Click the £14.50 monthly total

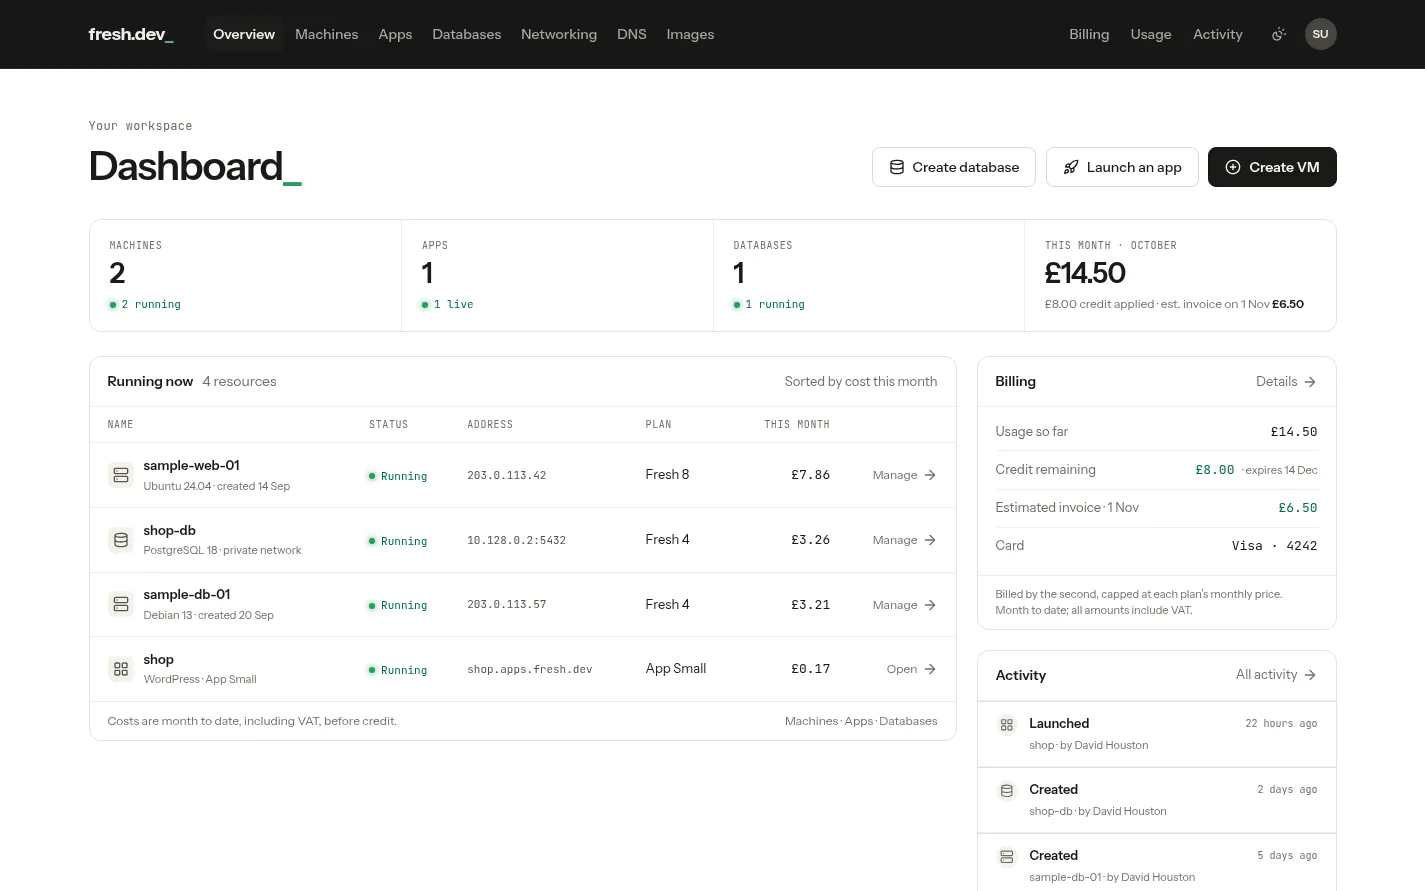pyautogui.click(x=1085, y=273)
